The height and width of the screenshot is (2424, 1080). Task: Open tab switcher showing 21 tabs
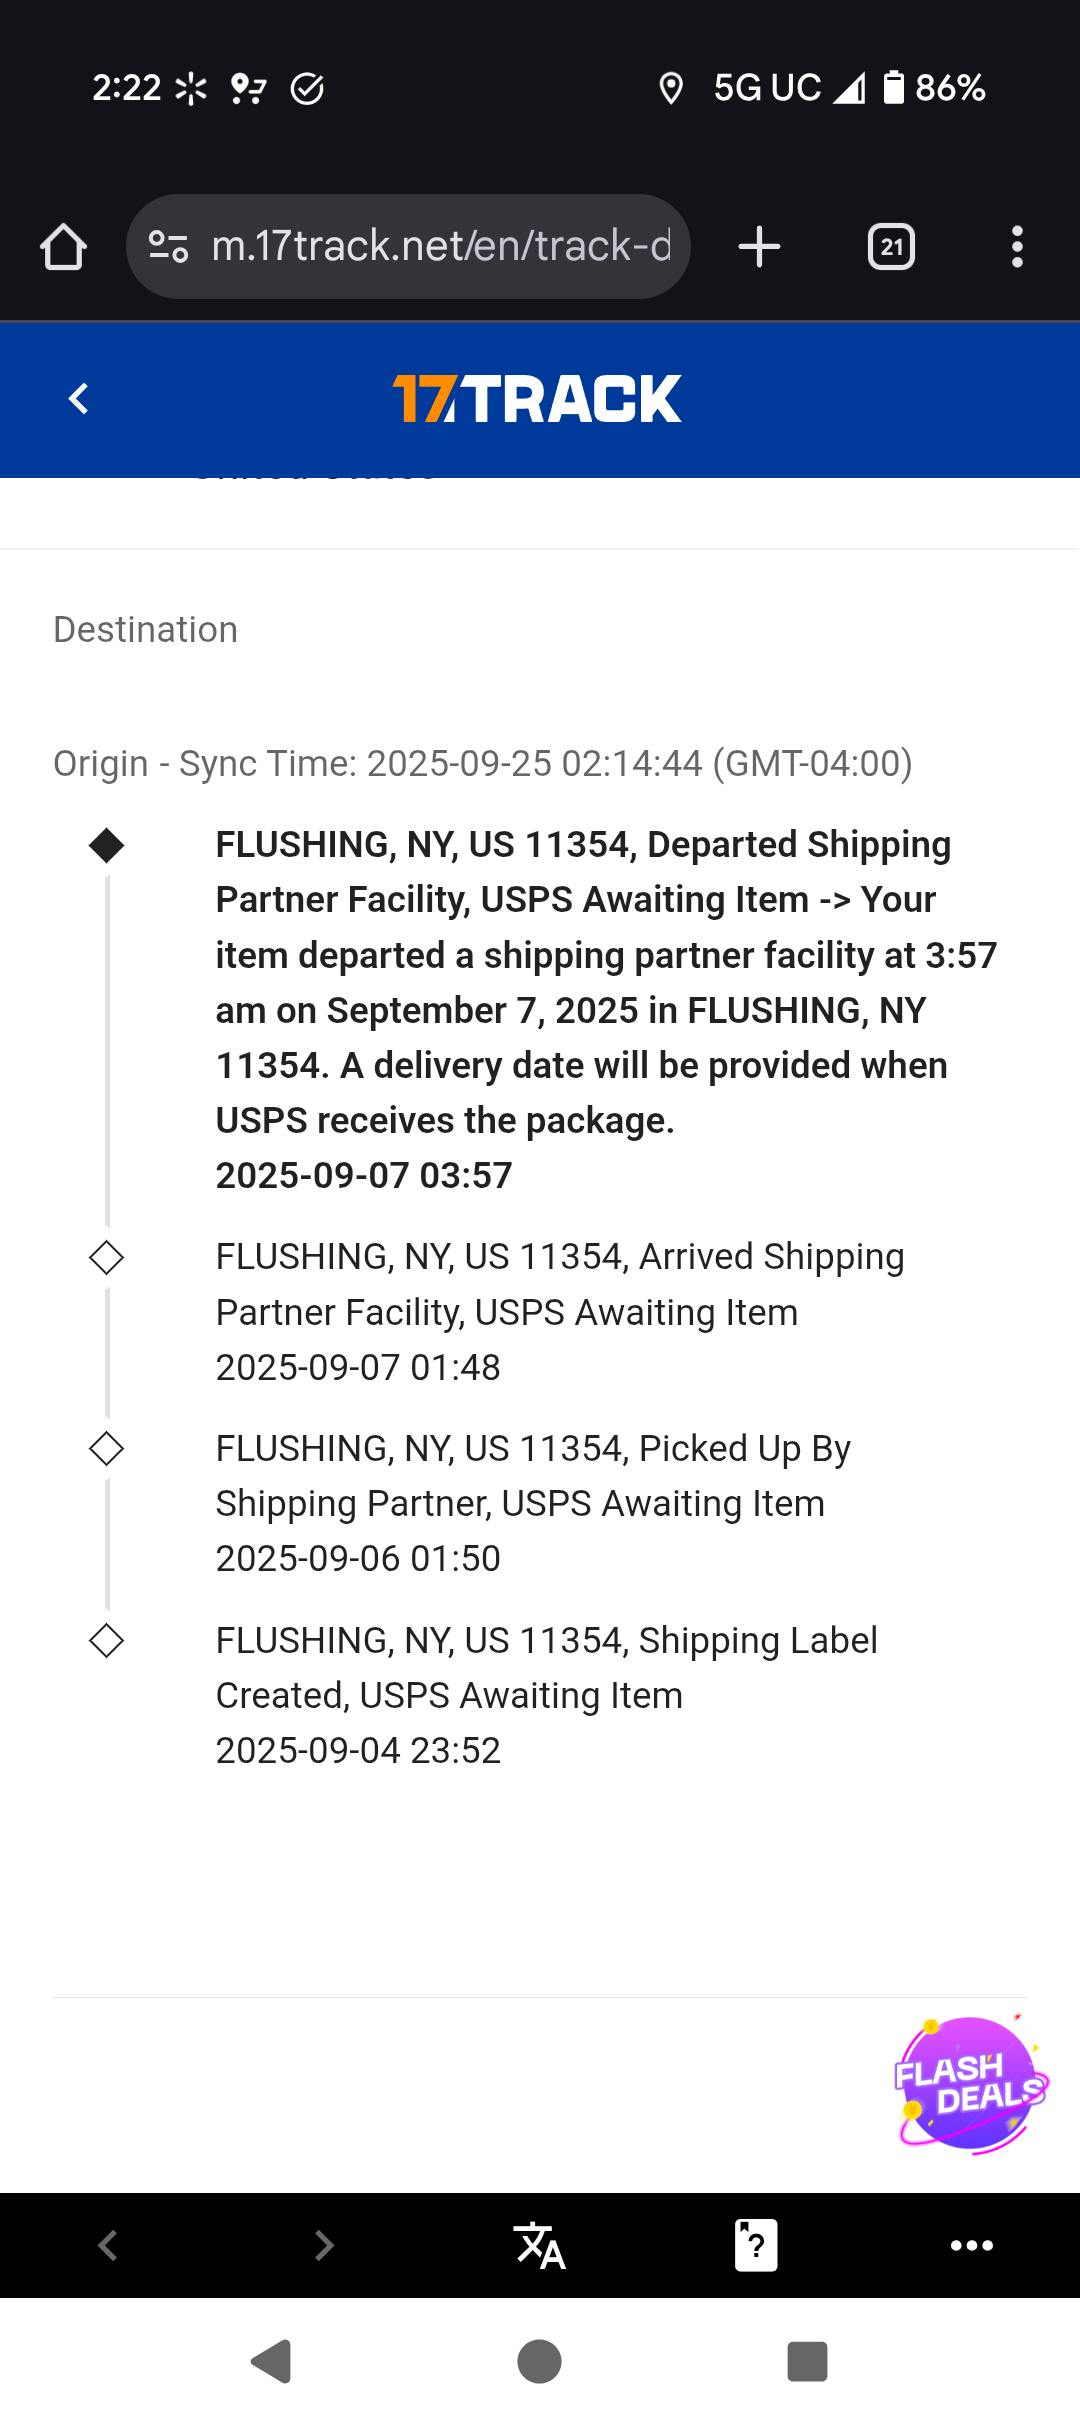click(x=891, y=247)
